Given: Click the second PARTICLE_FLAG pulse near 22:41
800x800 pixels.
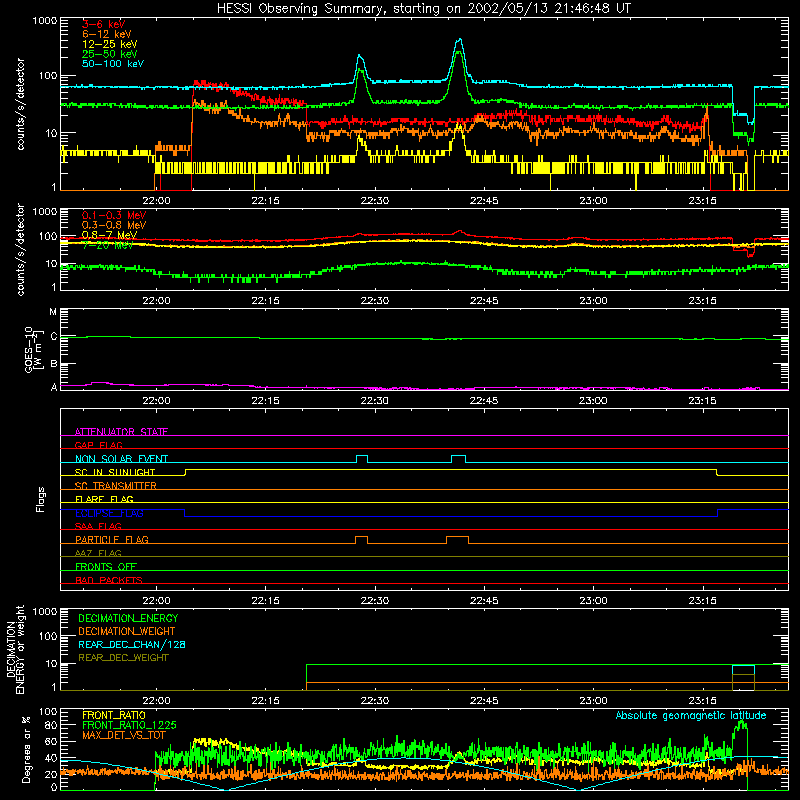Looking at the screenshot, I should pos(457,538).
